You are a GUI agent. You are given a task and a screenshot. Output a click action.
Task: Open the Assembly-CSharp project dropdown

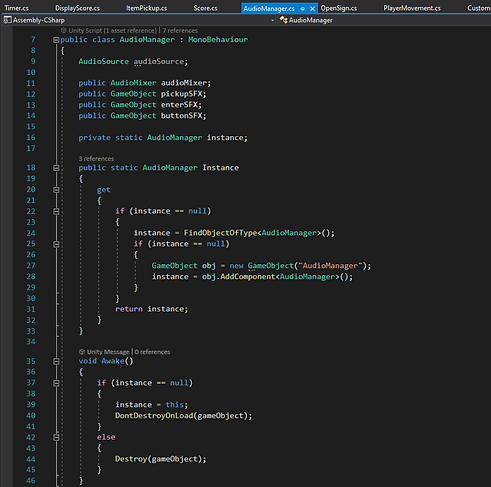(x=272, y=20)
